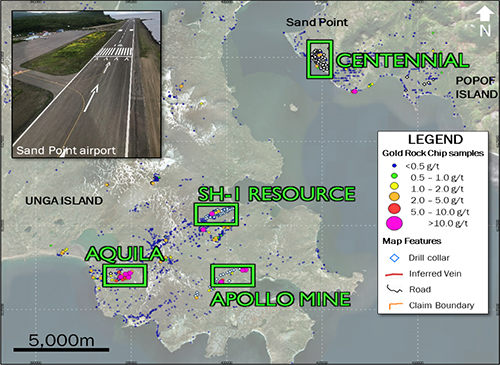
Task: Click the >10.0 g/t legend text
Action: [448, 223]
